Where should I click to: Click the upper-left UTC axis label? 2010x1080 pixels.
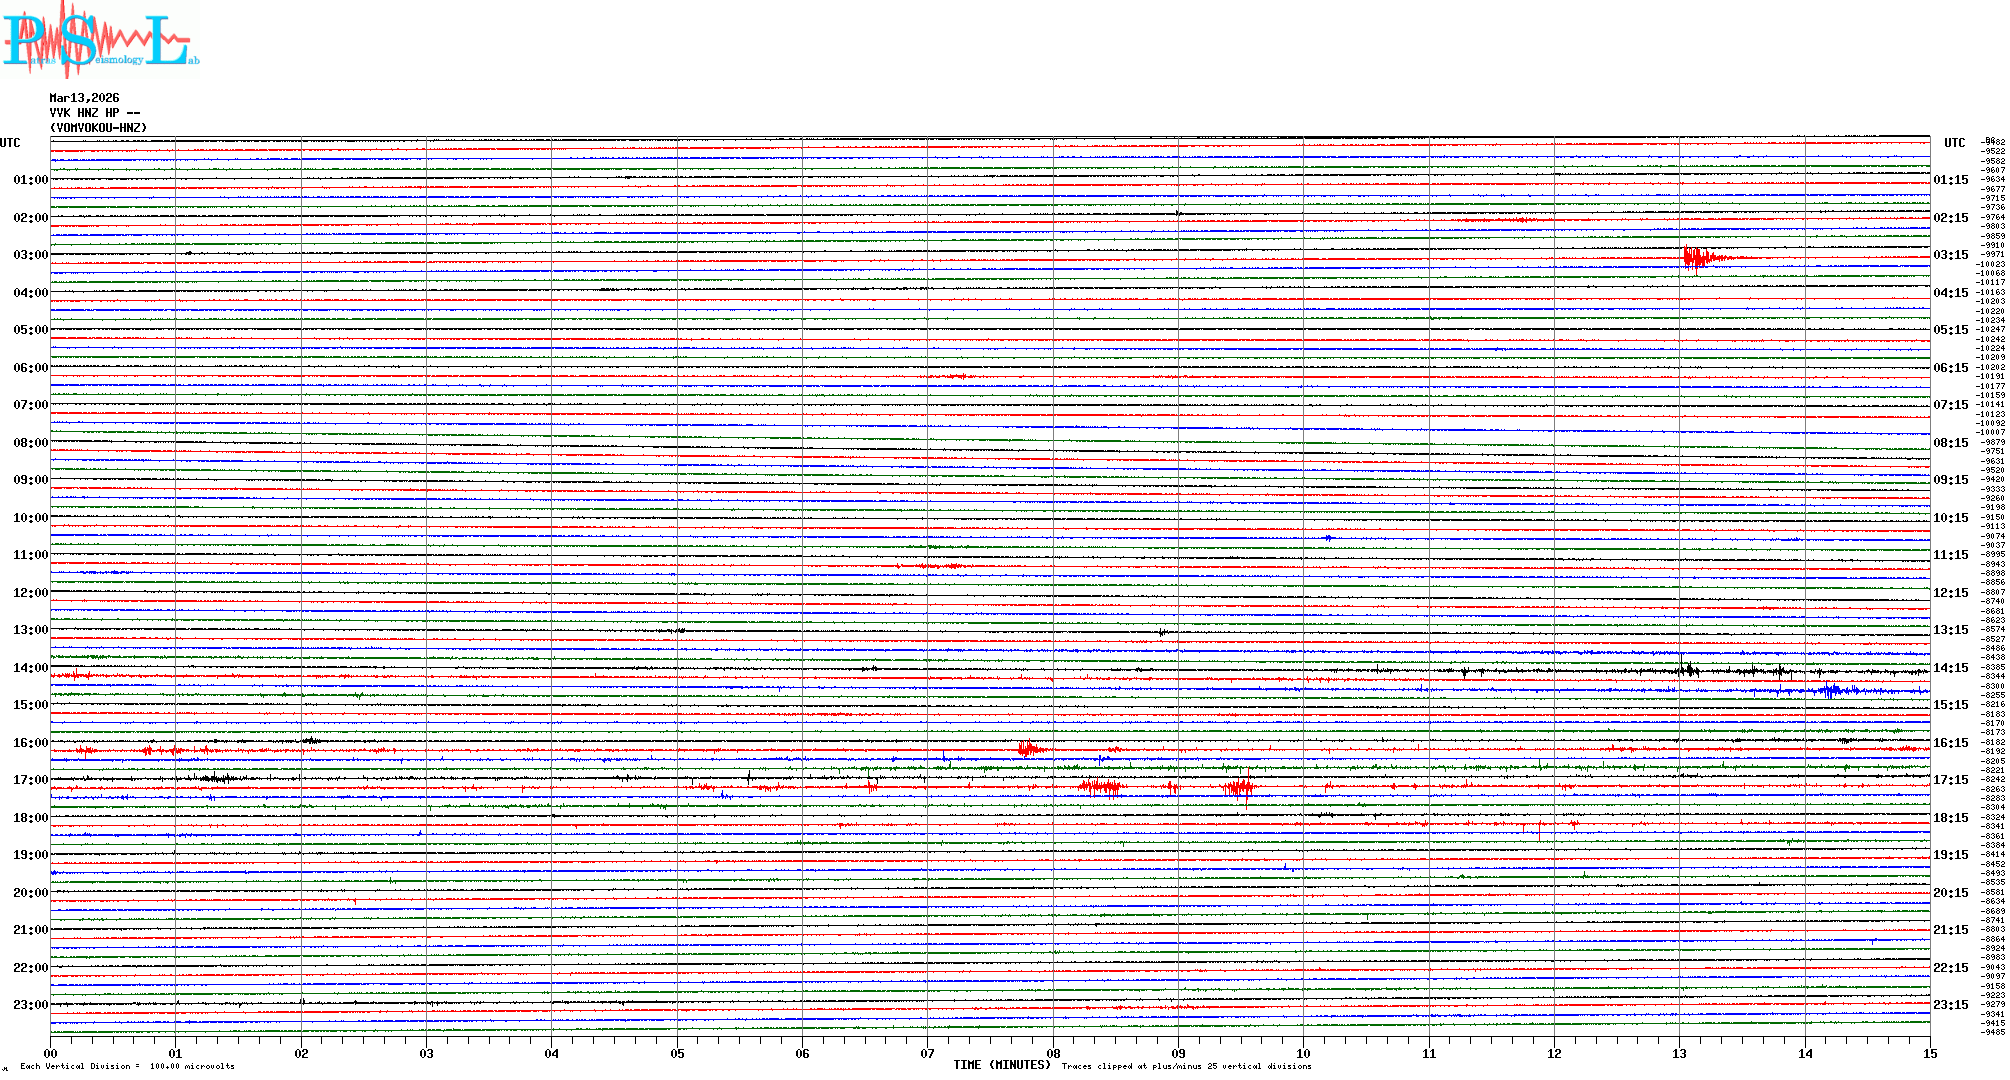[10, 143]
